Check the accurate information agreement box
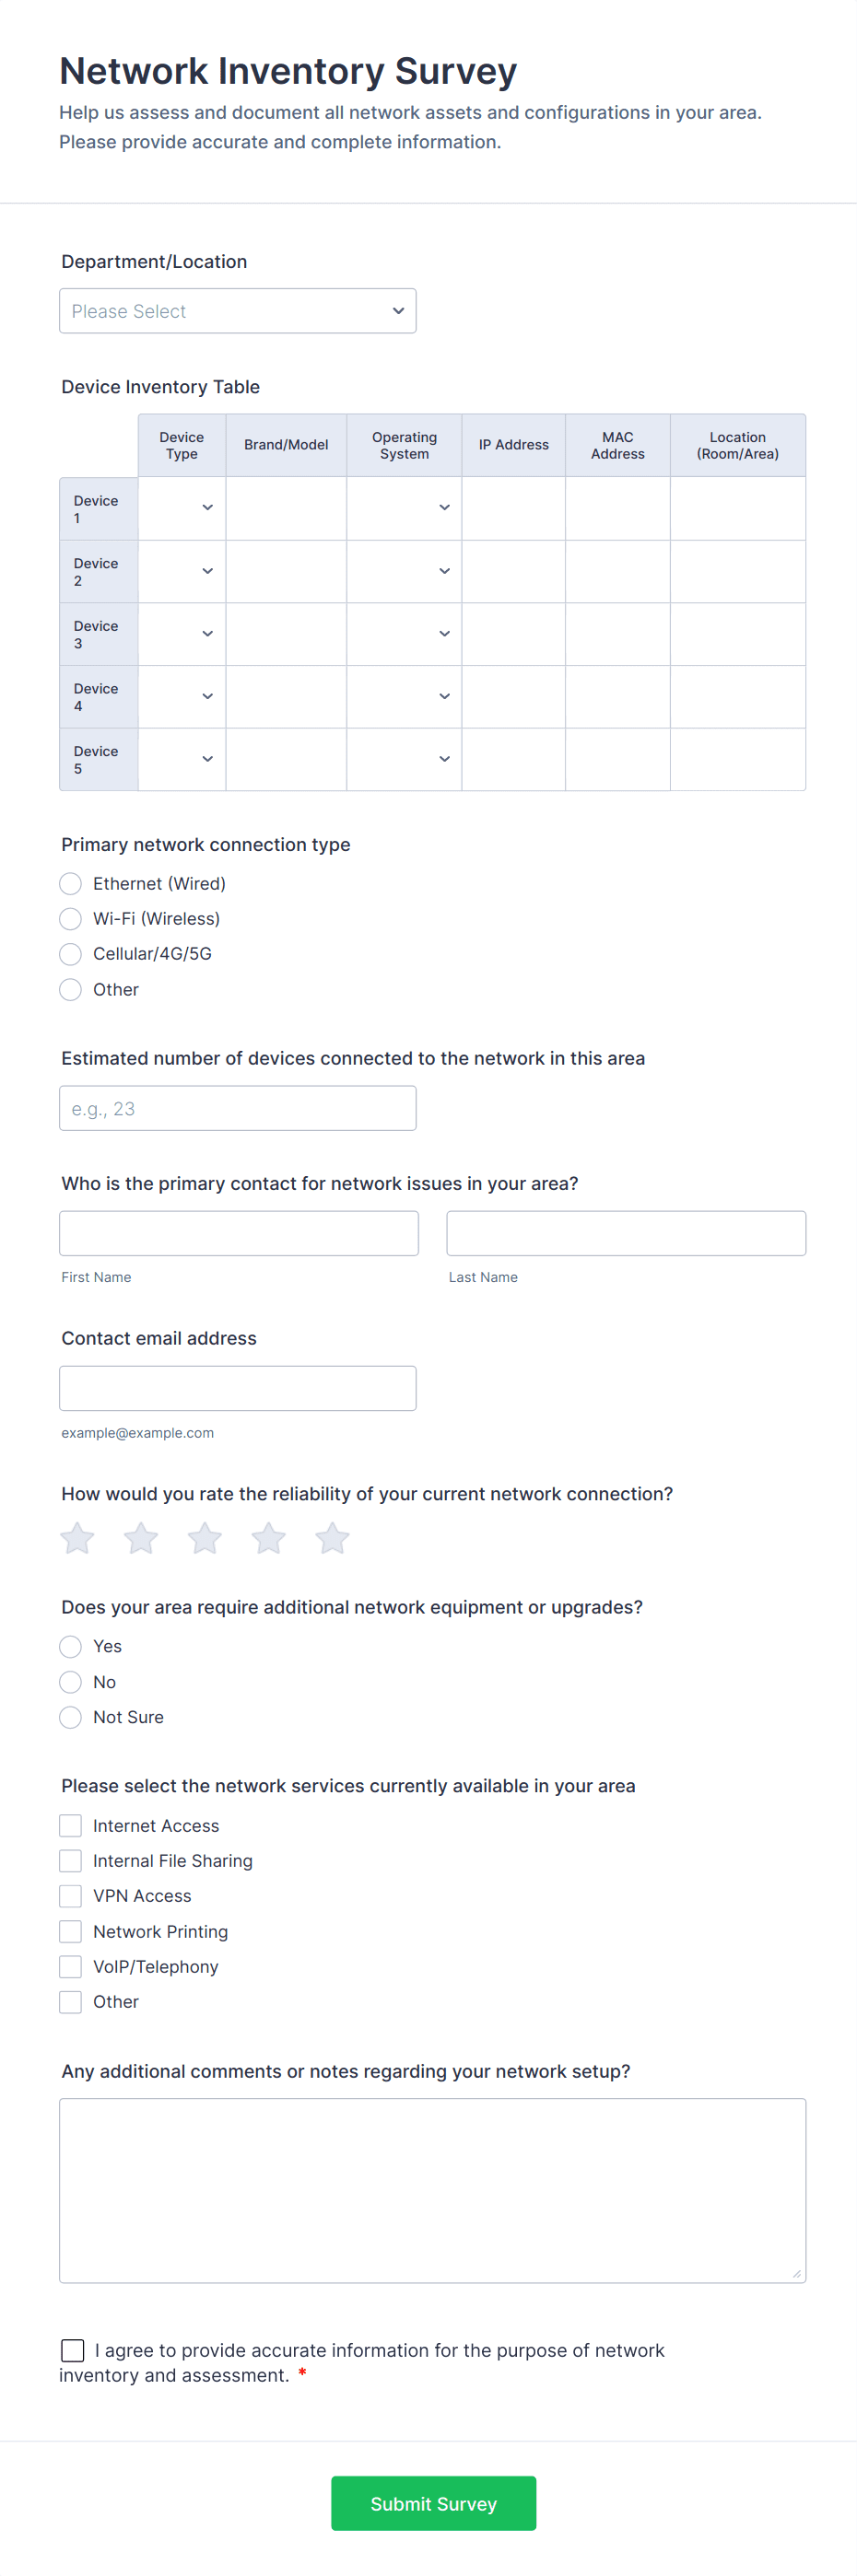The image size is (857, 2576). 73,2350
